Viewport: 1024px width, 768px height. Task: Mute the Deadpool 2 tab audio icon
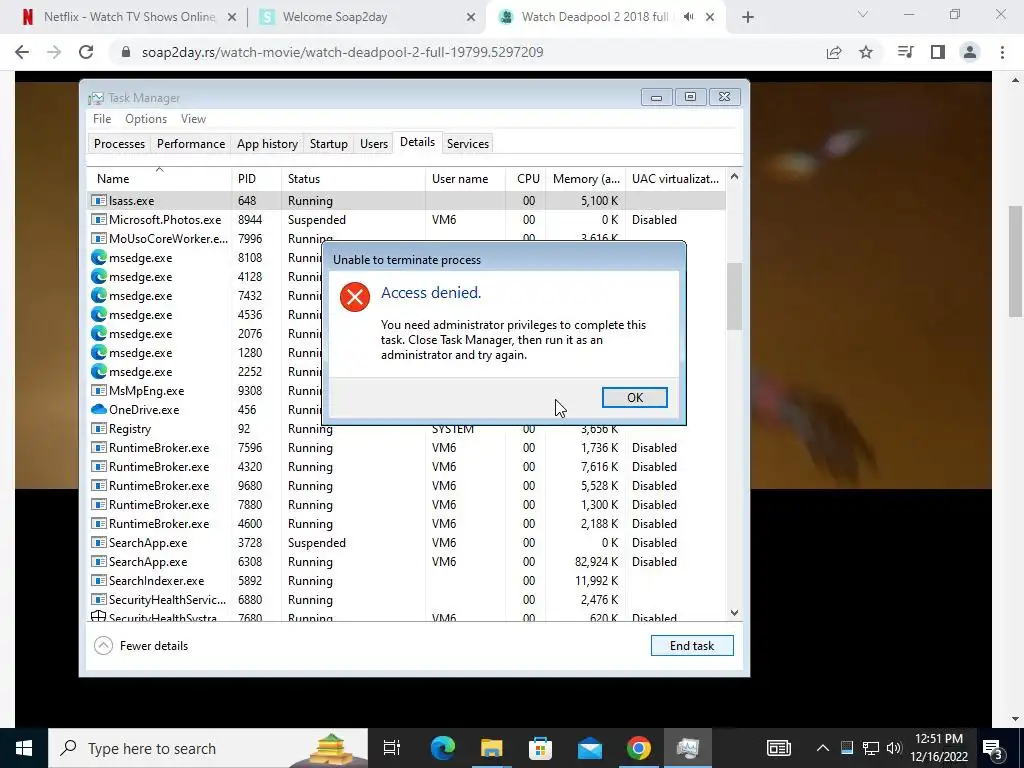pos(688,17)
